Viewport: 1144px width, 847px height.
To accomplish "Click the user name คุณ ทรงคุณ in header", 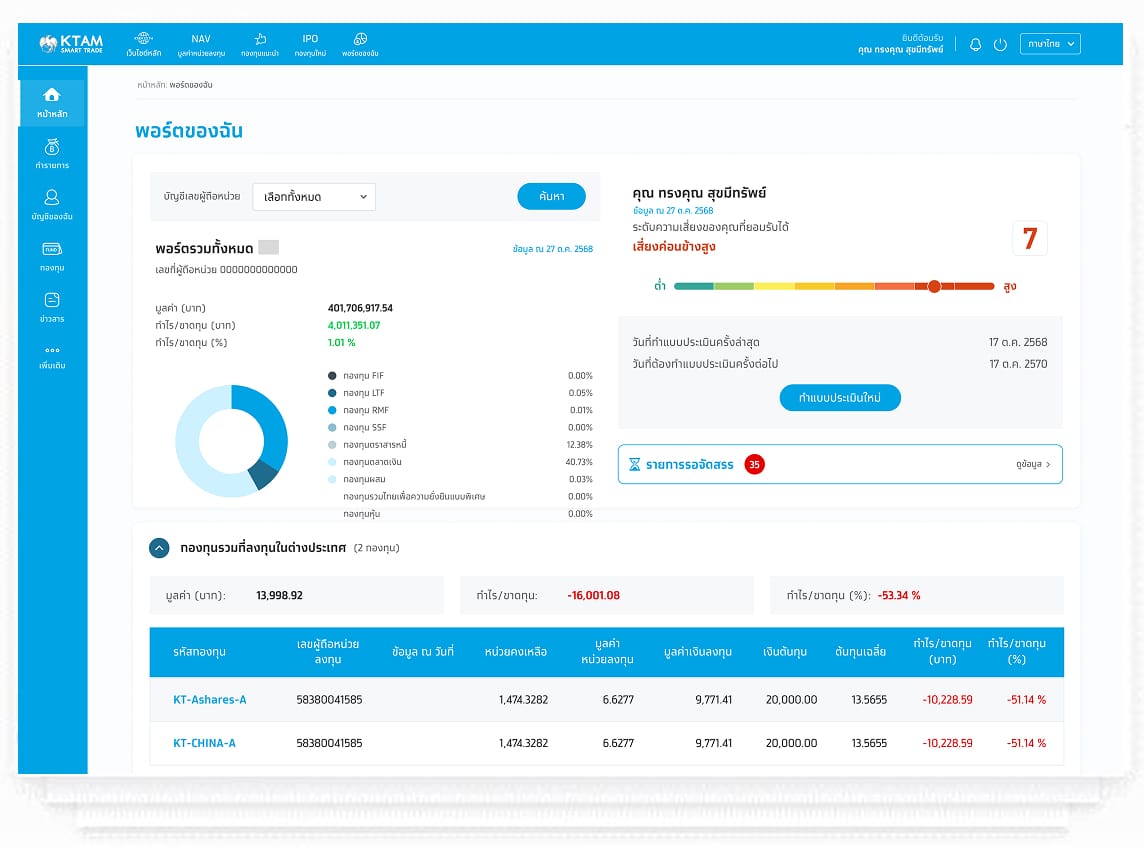I will tap(900, 50).
